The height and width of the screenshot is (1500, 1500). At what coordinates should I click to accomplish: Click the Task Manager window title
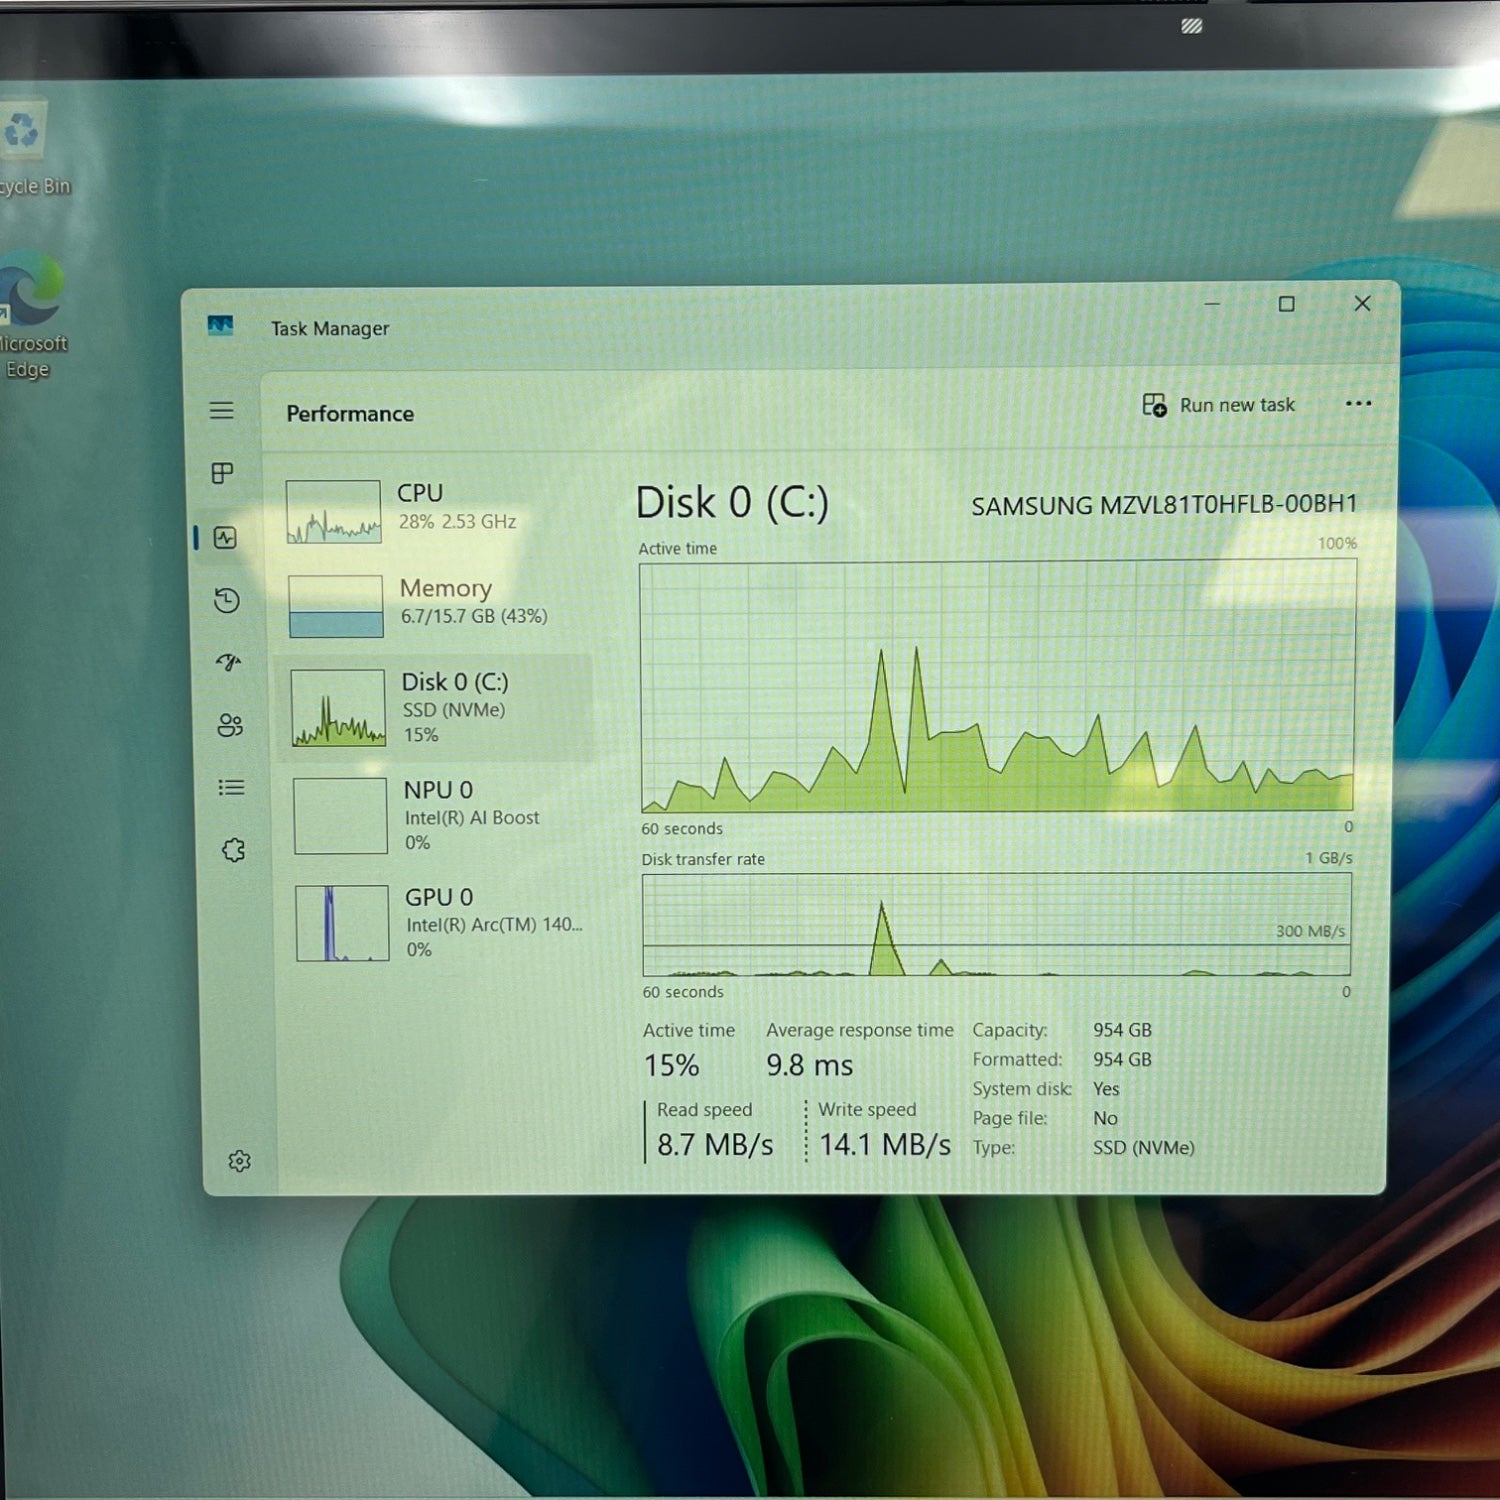click(330, 328)
